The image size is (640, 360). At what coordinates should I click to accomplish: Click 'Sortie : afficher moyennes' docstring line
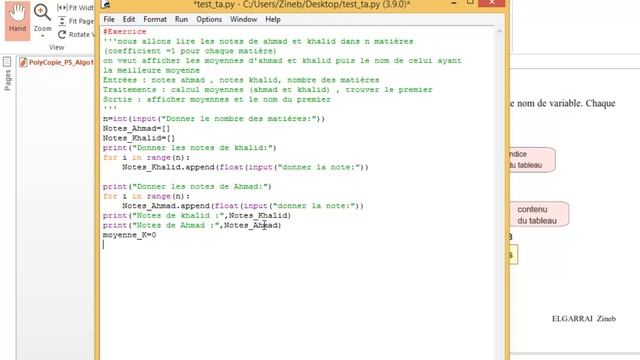[x=217, y=100]
